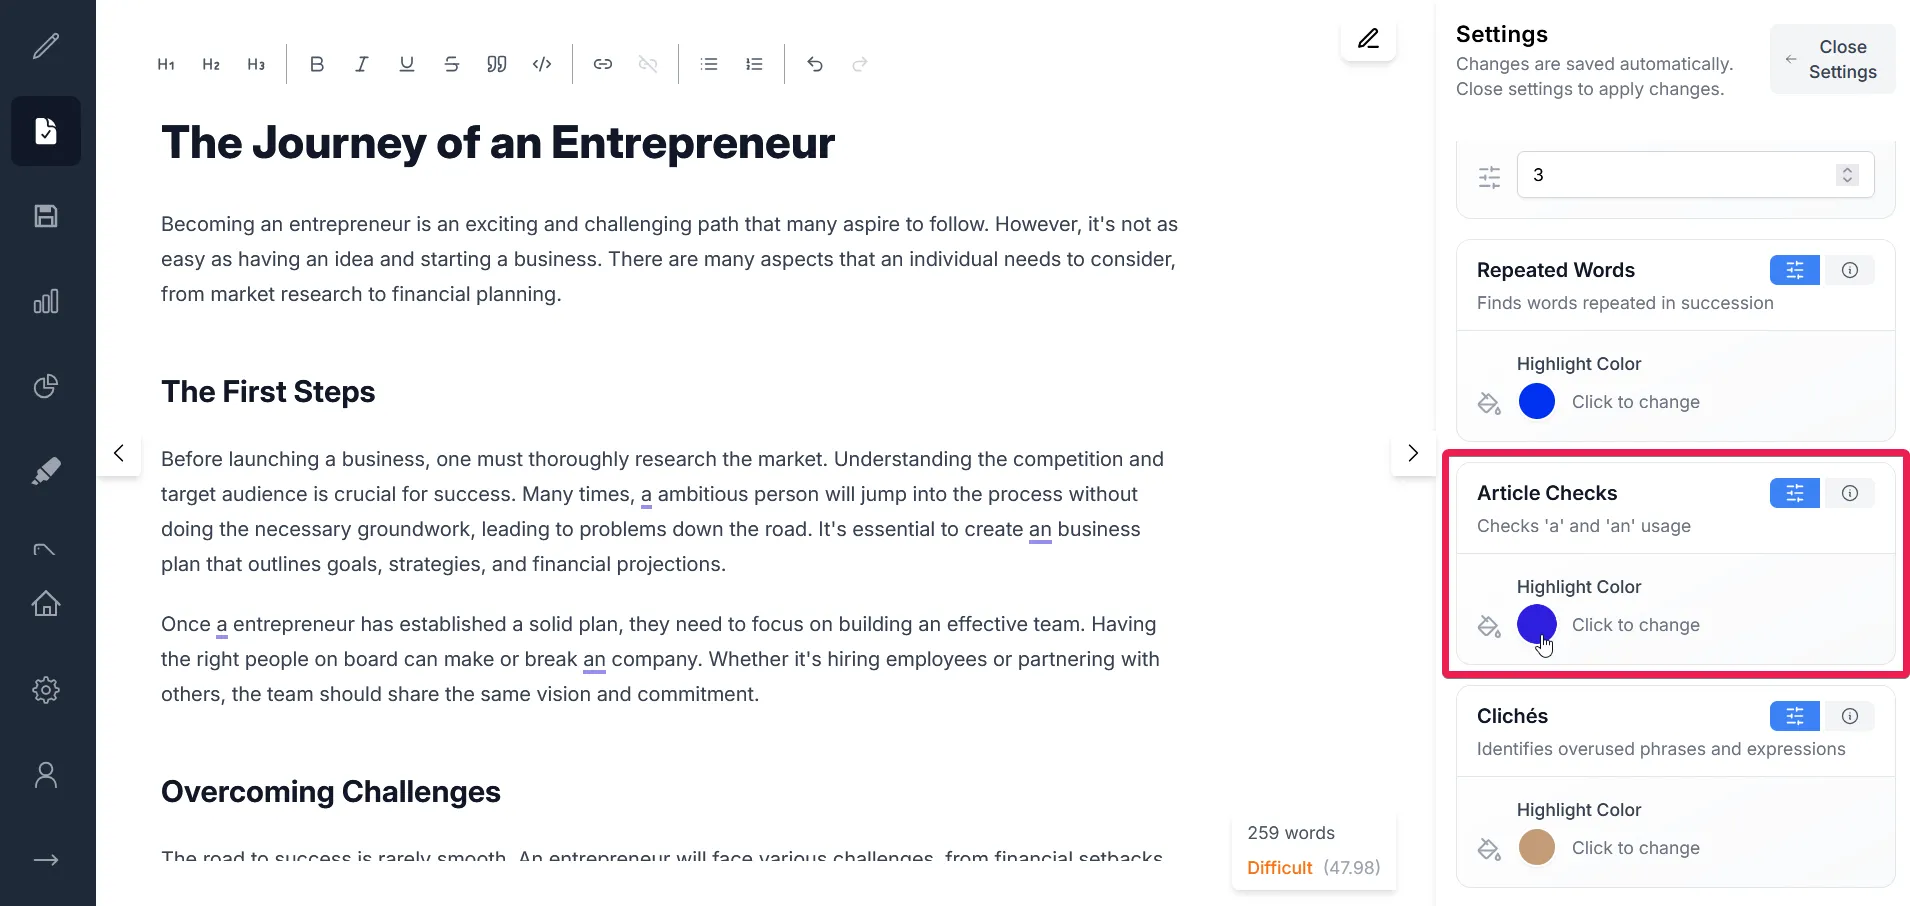Expand the panel with right chevron arrow
The image size is (1910, 906).
(1413, 453)
